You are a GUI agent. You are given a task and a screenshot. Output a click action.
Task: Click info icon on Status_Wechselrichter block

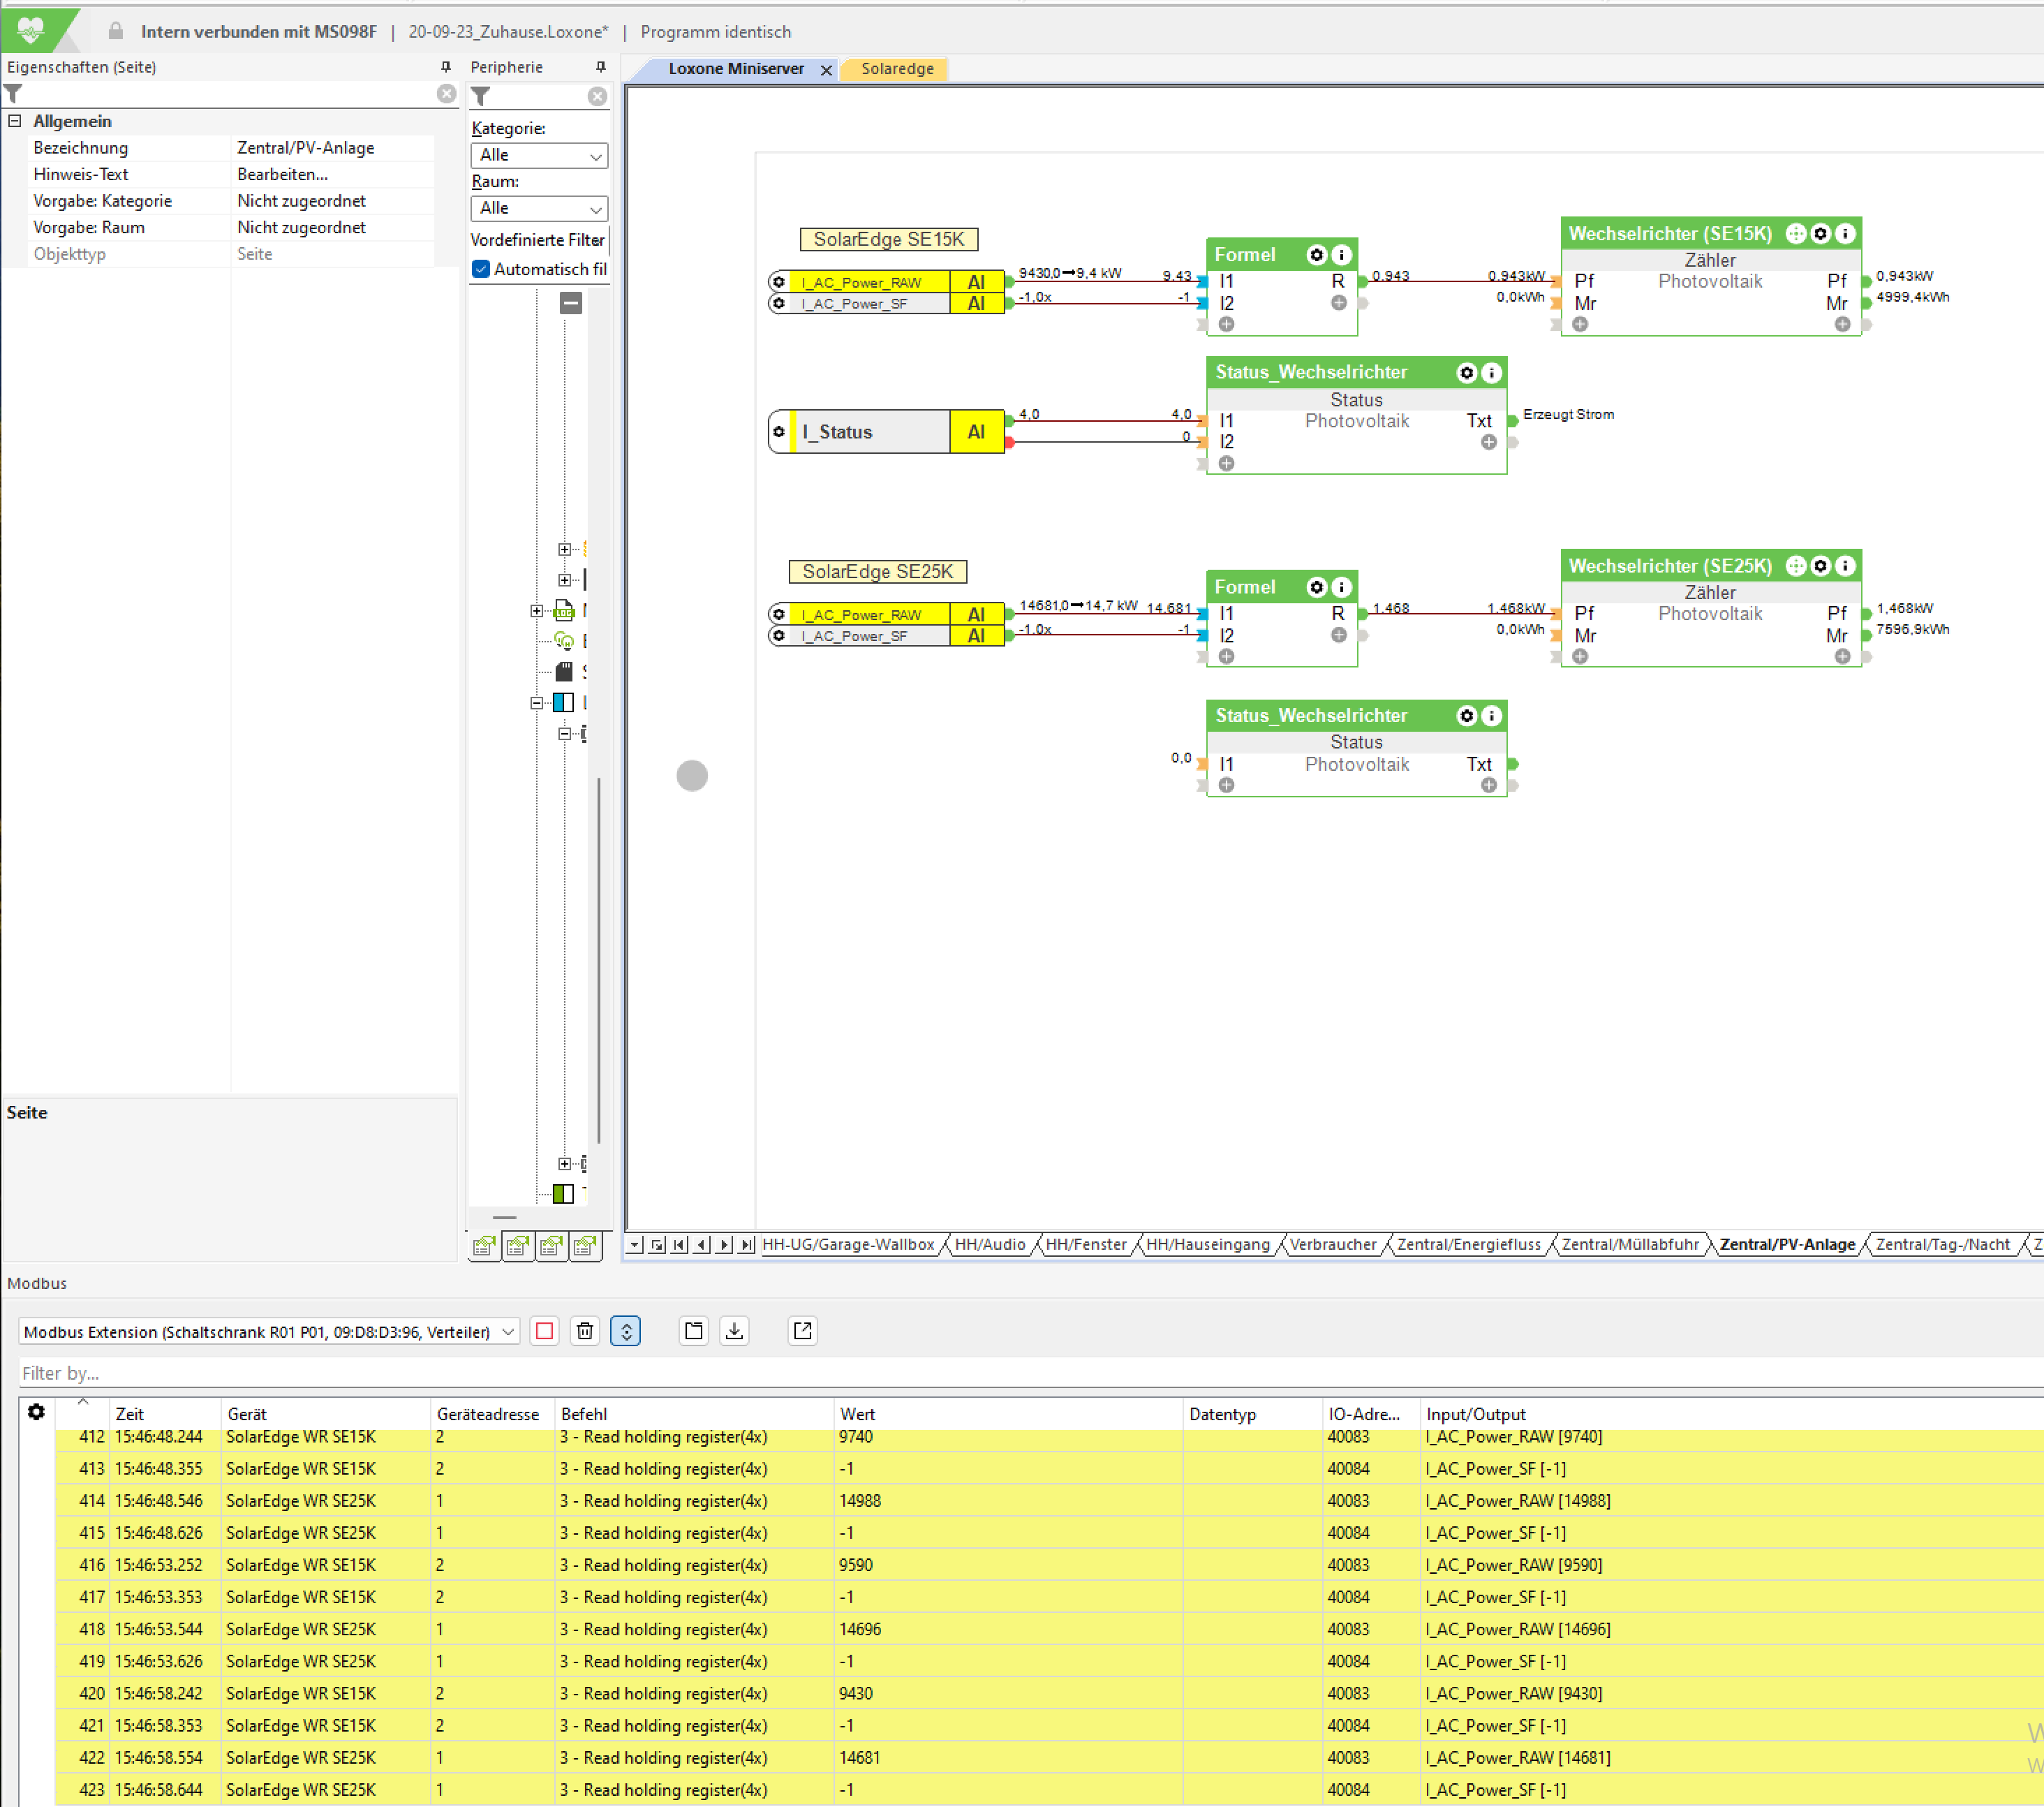1491,373
